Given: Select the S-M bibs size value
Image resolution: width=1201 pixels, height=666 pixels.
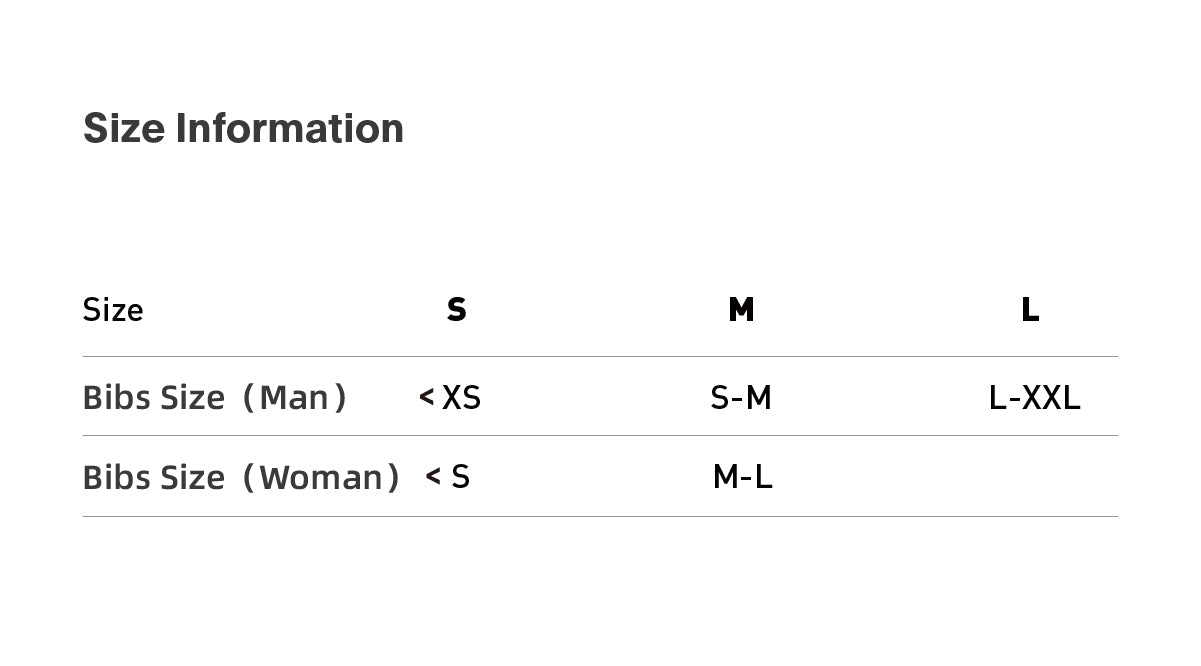Looking at the screenshot, I should point(741,398).
